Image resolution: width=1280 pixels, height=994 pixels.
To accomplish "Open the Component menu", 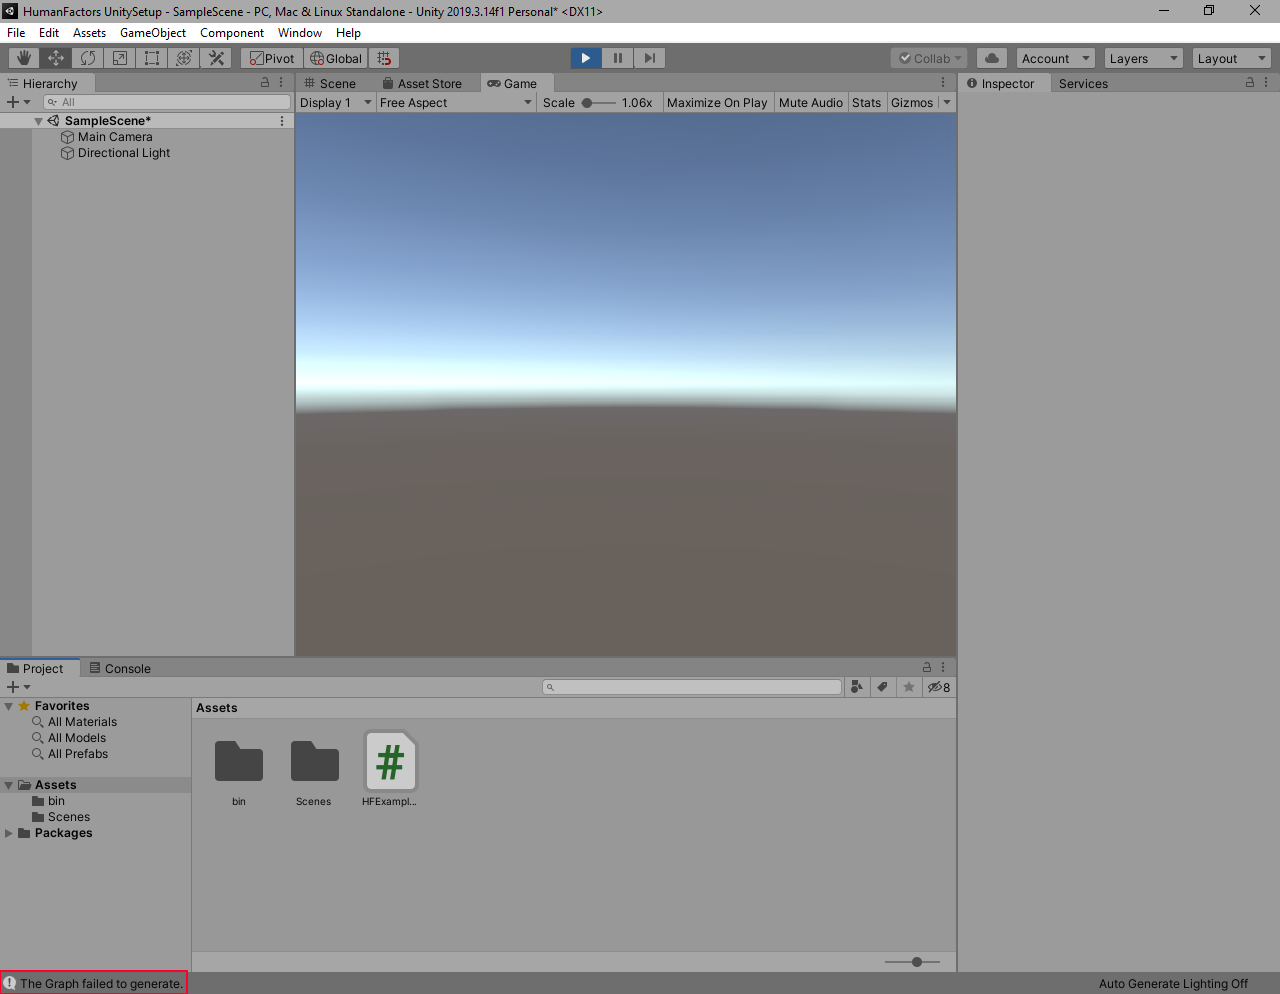I will tap(232, 33).
